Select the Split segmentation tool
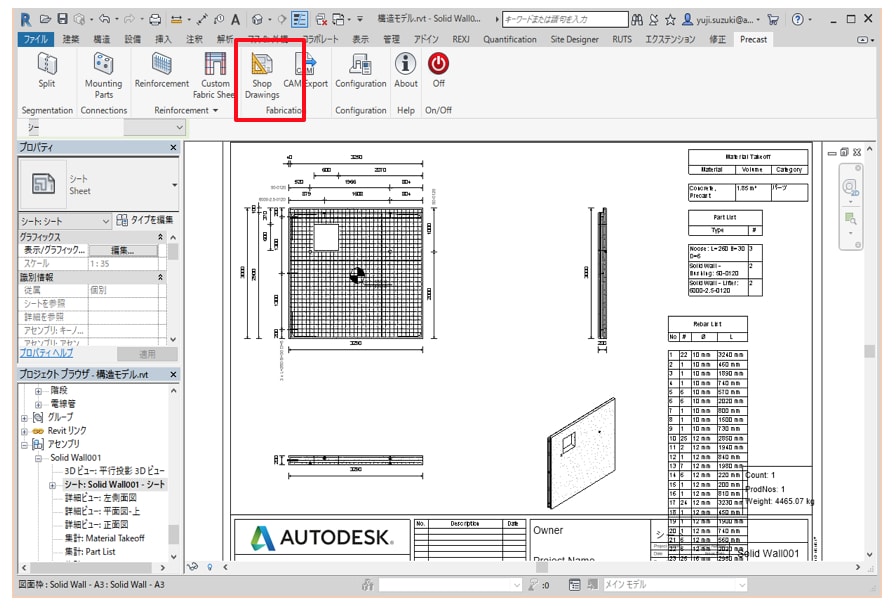Viewport: 896px width, 610px height. (x=47, y=70)
